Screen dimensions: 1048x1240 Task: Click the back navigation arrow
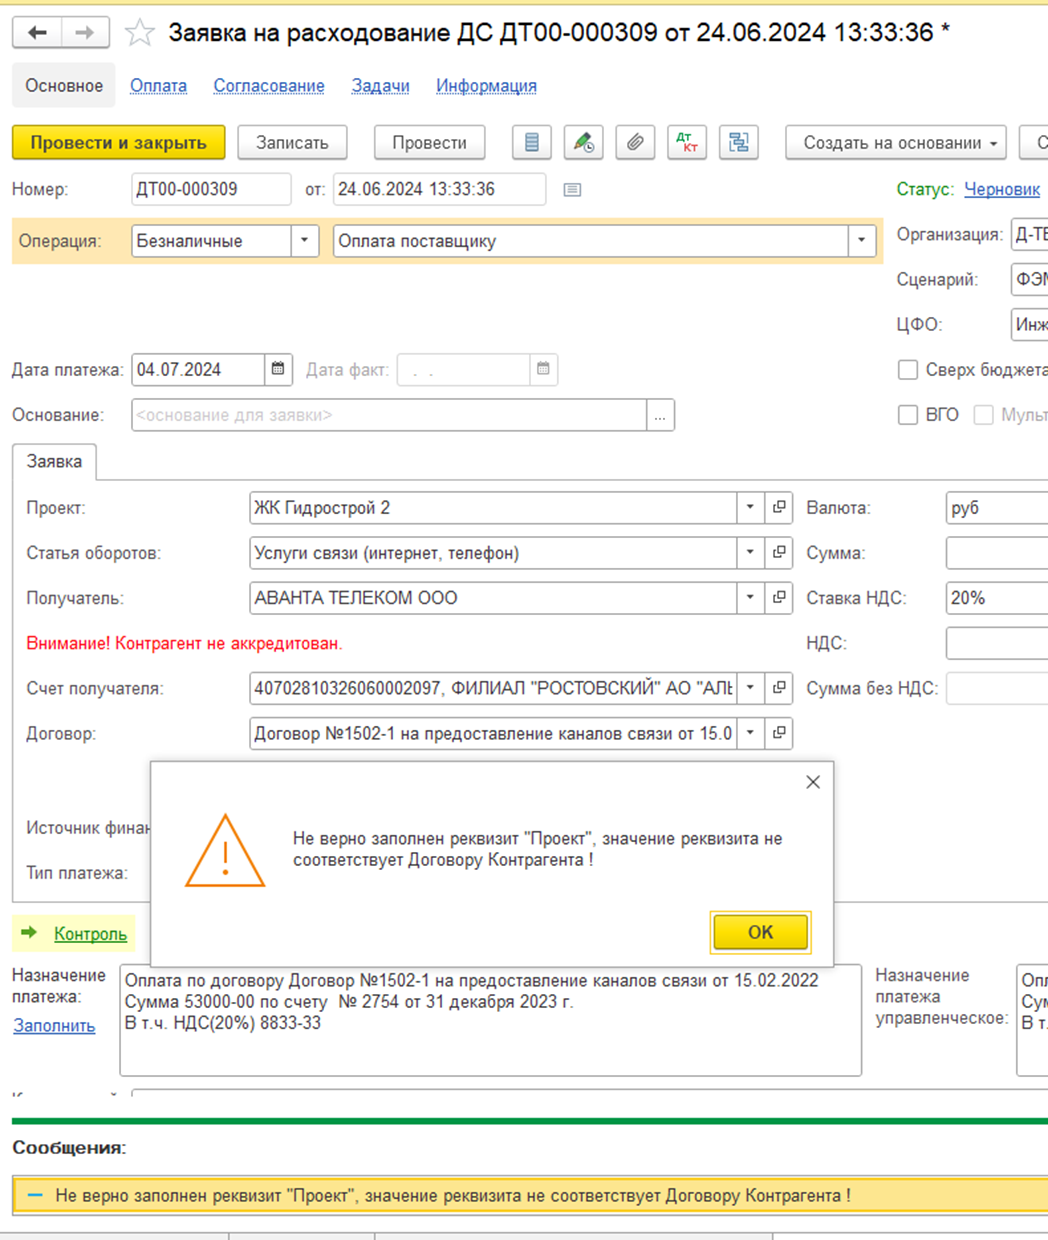point(37,33)
